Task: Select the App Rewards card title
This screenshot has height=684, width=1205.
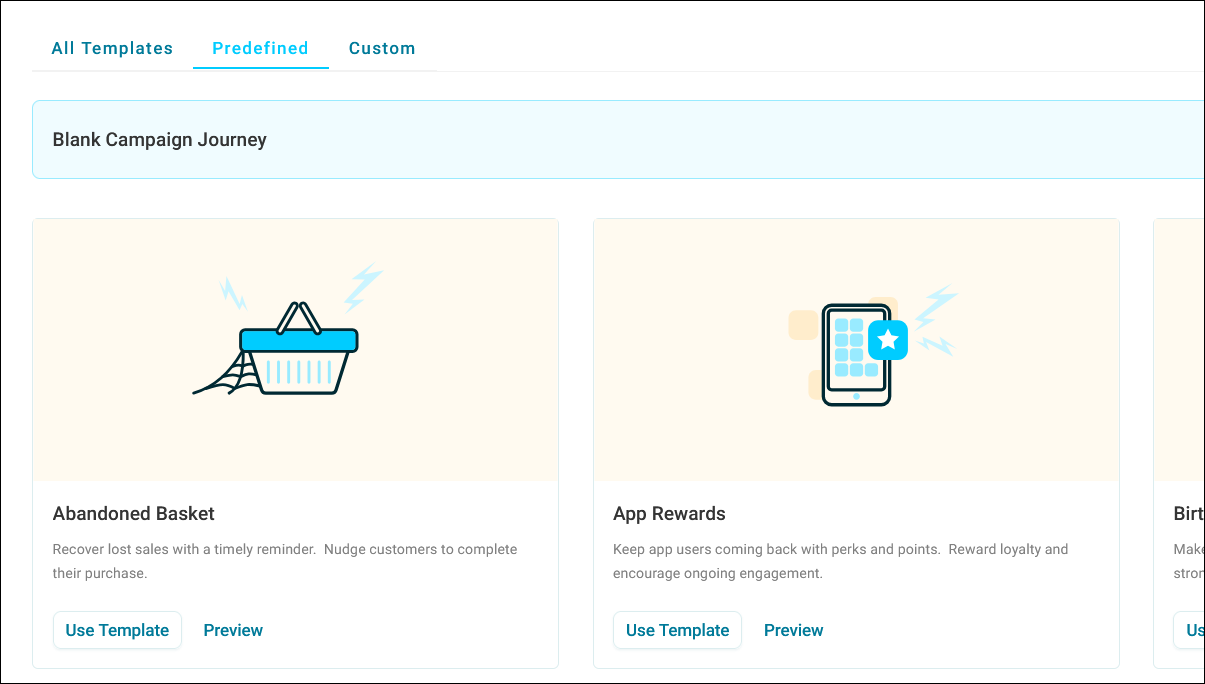Action: pos(669,514)
